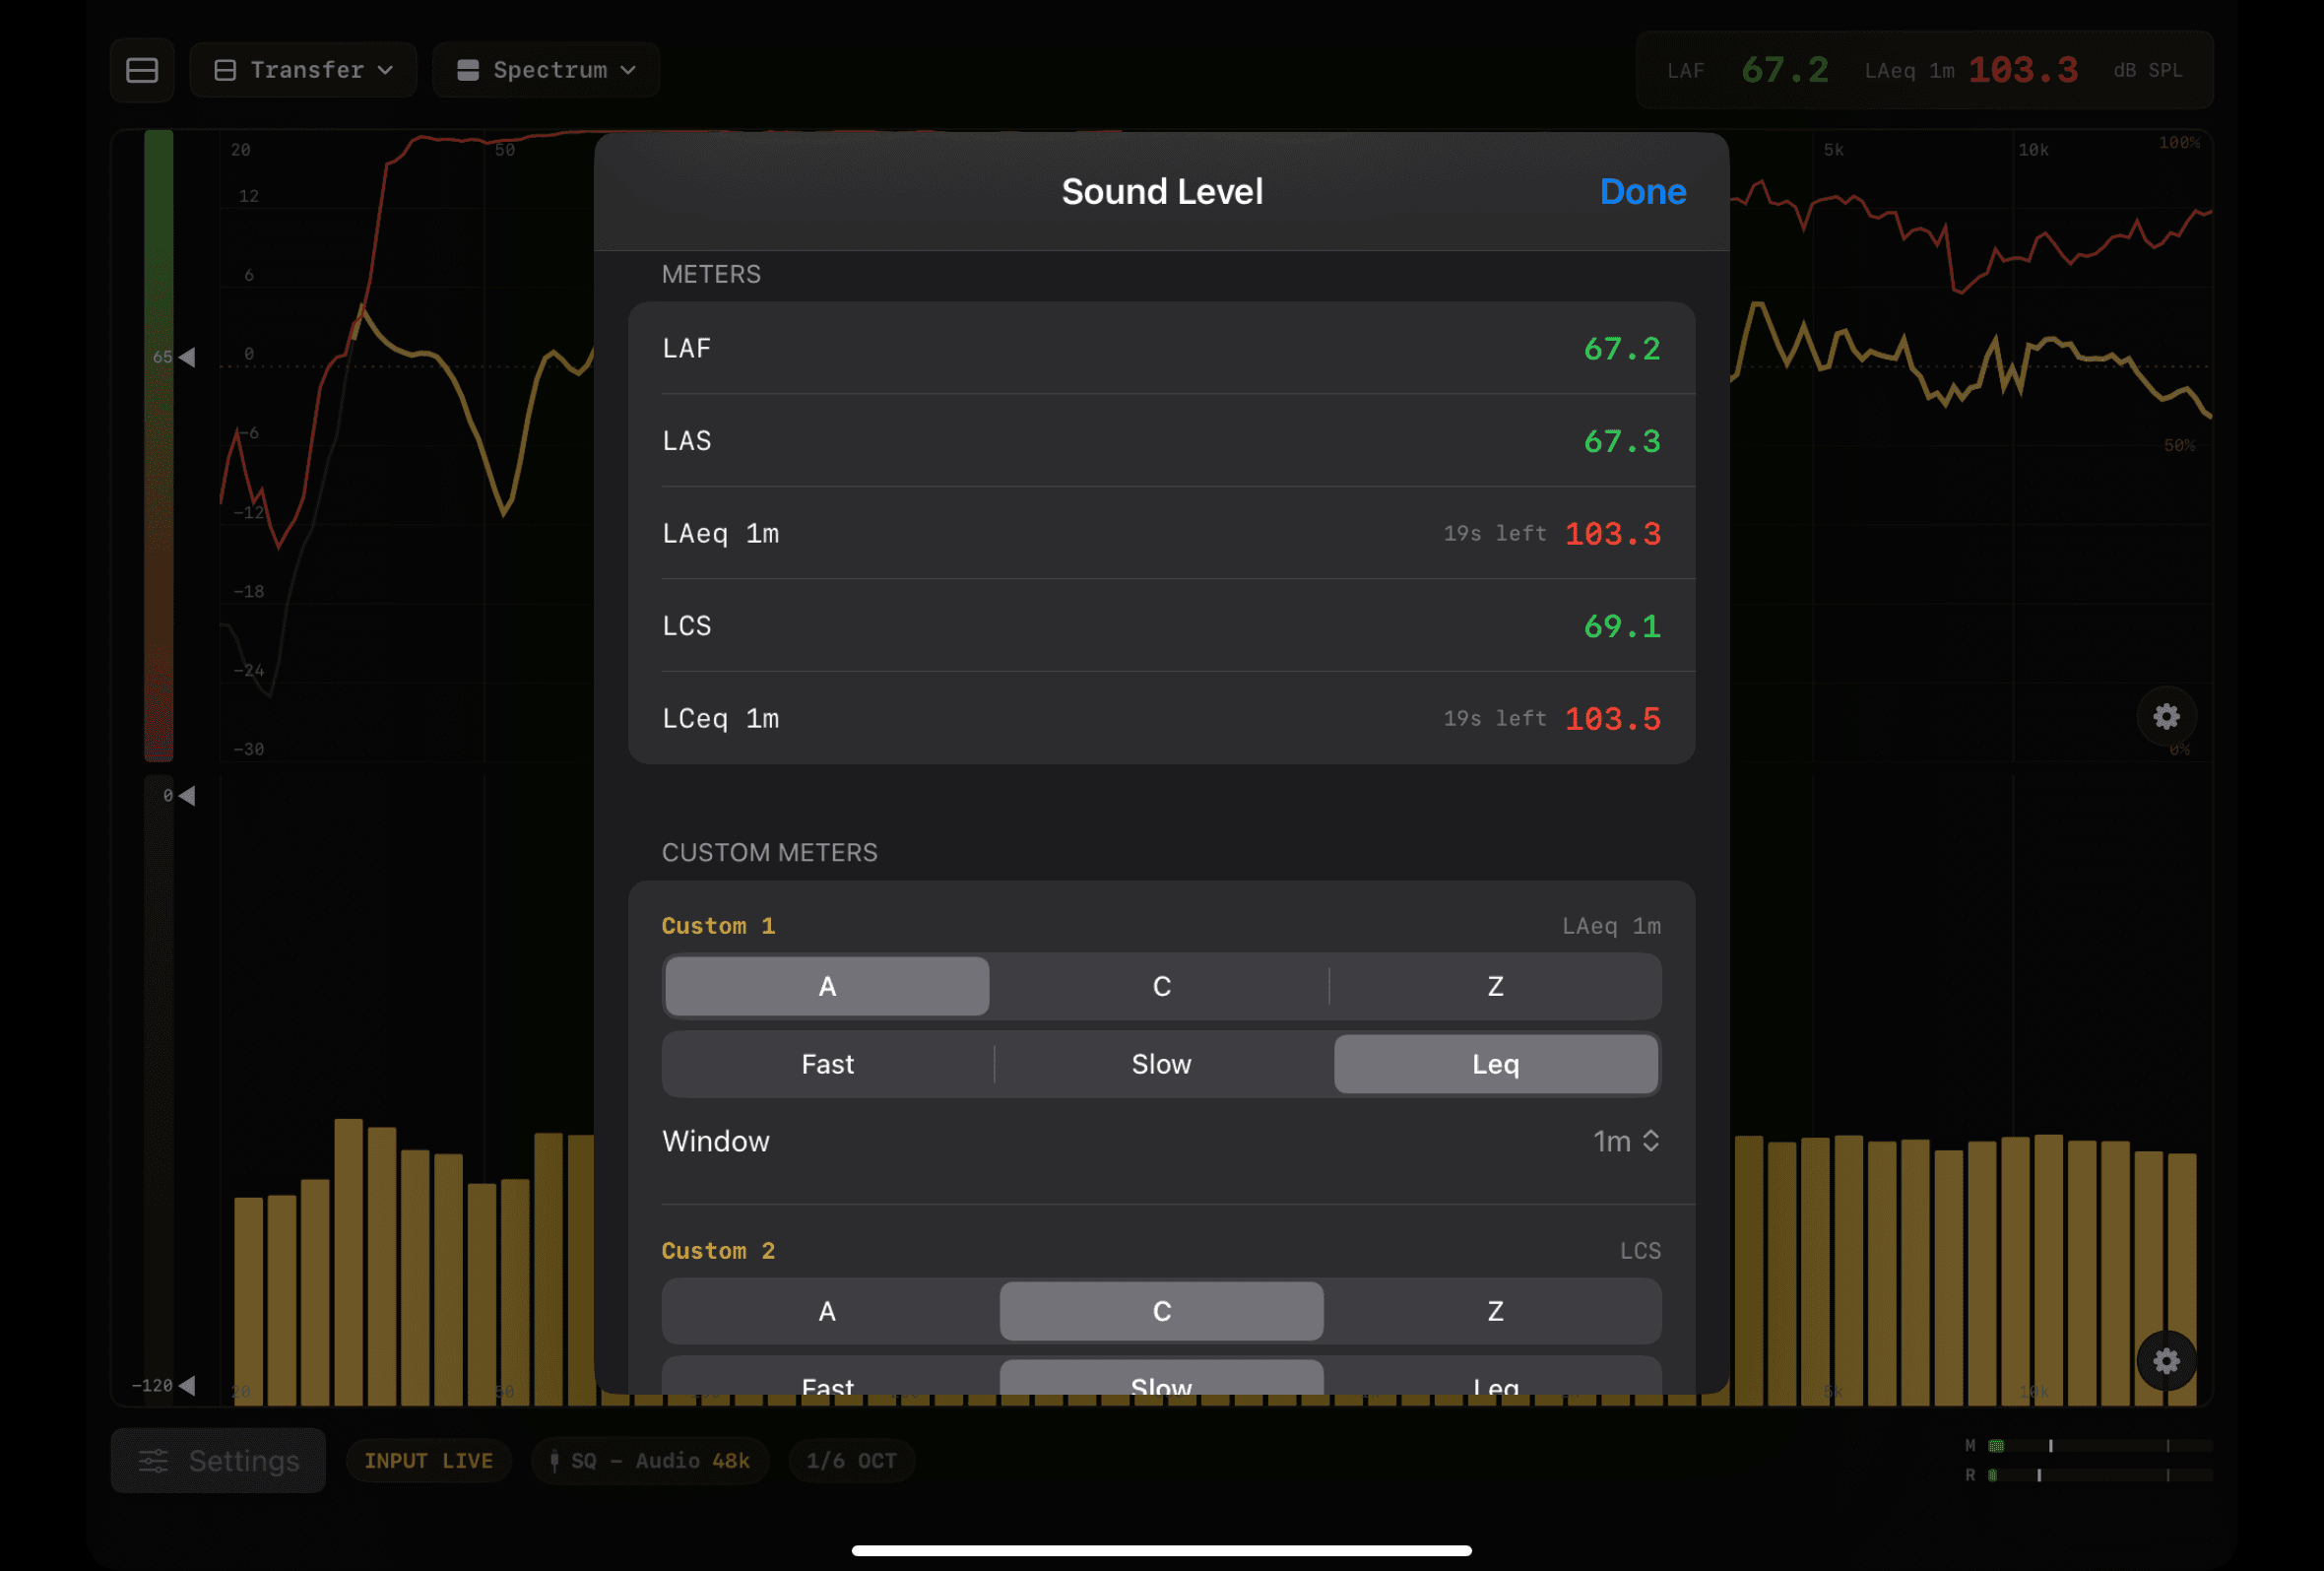Image resolution: width=2324 pixels, height=1571 pixels.
Task: Click the SQ - Audio 48k input pill
Action: (650, 1461)
